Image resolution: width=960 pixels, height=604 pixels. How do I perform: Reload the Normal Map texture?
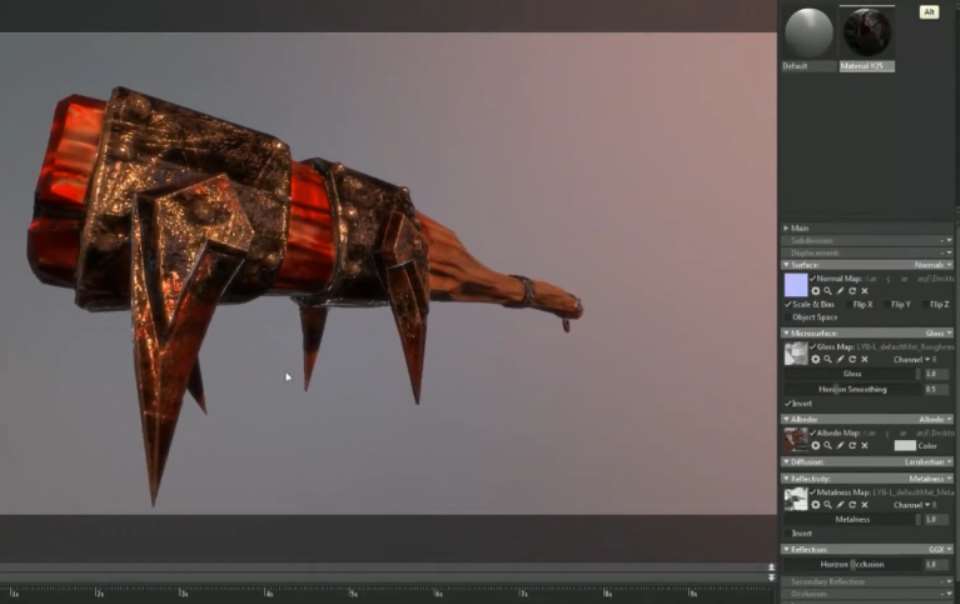pos(852,291)
